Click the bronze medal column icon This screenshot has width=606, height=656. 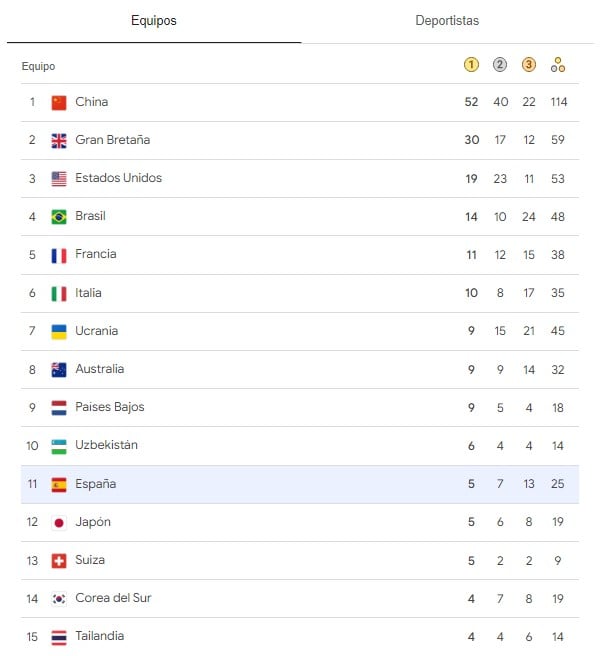click(529, 66)
